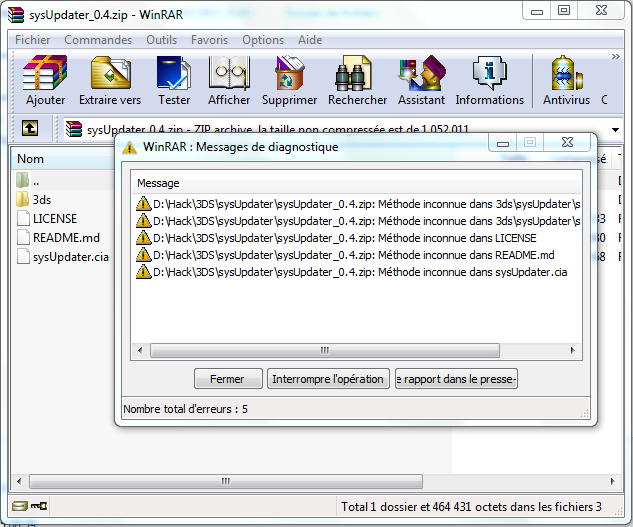Click the archive icon in address bar

[74, 129]
